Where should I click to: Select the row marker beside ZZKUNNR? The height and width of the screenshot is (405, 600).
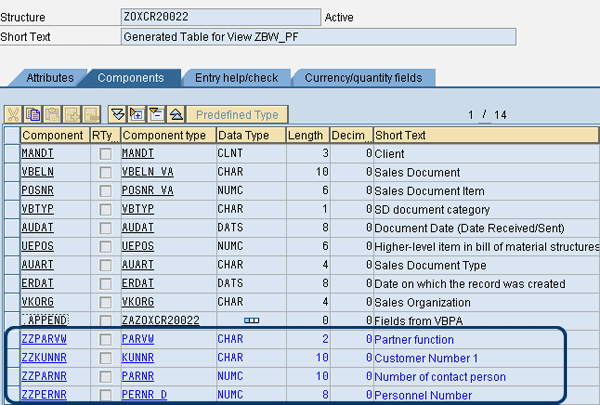click(x=10, y=355)
